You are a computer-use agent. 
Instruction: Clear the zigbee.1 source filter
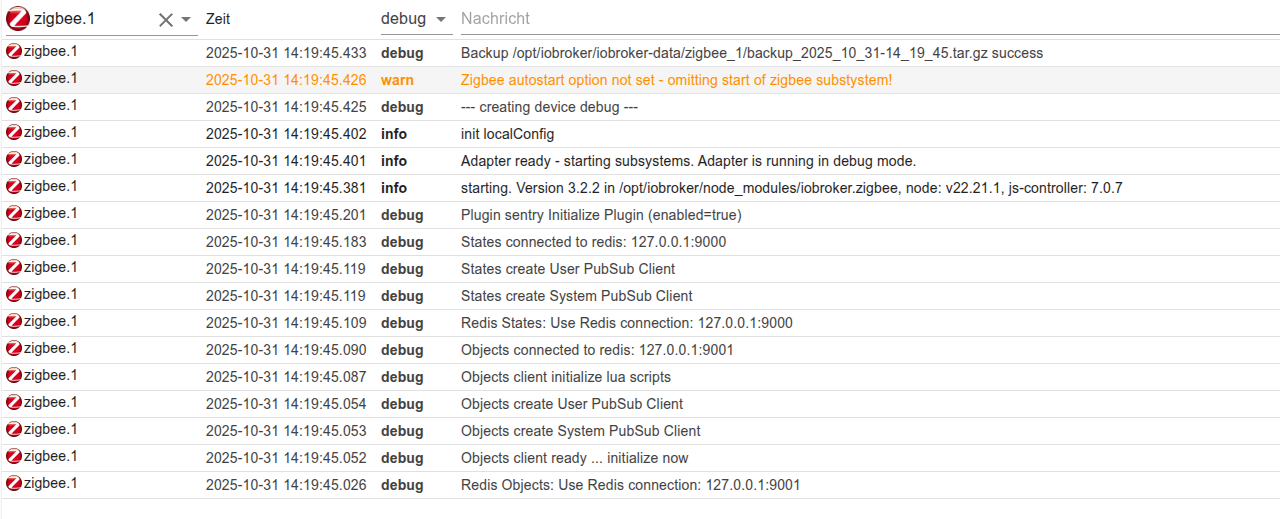pyautogui.click(x=166, y=20)
